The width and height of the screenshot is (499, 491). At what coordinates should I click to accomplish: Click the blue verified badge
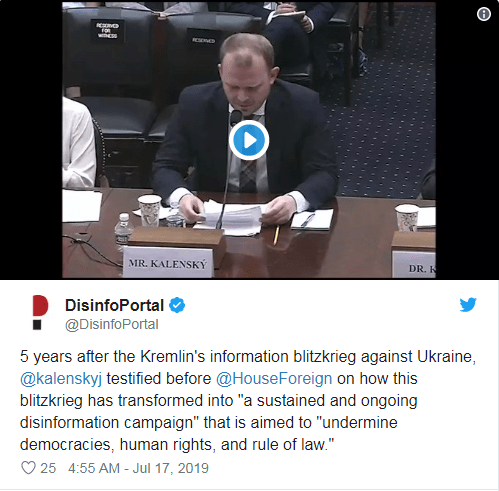point(177,305)
